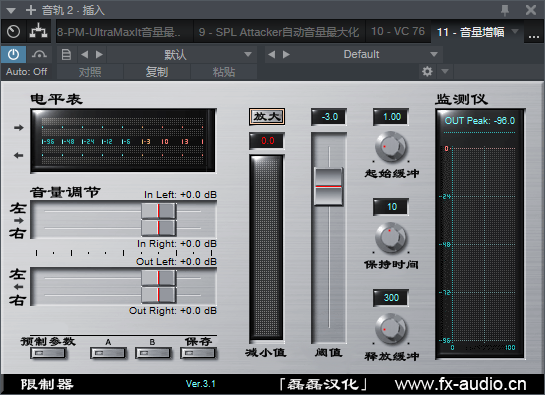Go to next preset beside 默认

tap(99, 55)
